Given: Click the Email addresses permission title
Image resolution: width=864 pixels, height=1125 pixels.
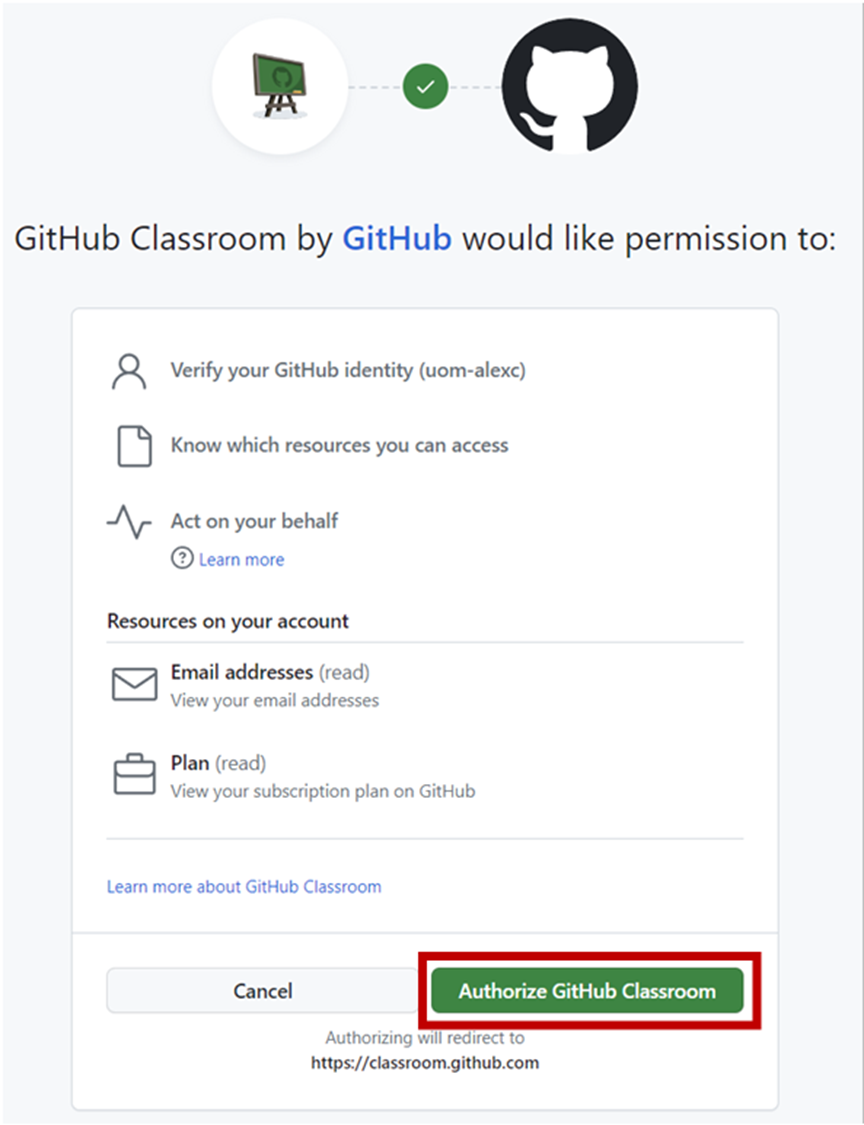Looking at the screenshot, I should [x=242, y=672].
